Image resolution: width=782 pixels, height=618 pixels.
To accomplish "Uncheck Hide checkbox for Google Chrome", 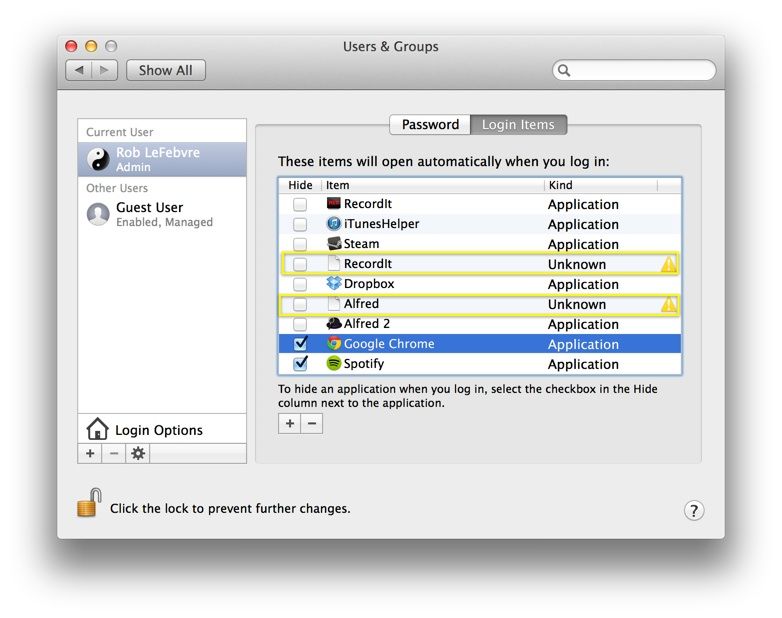I will point(300,344).
